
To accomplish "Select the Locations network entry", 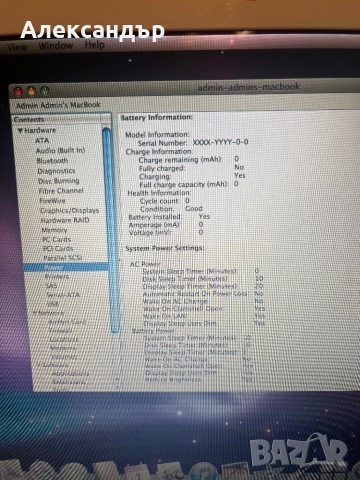I will tap(64, 339).
